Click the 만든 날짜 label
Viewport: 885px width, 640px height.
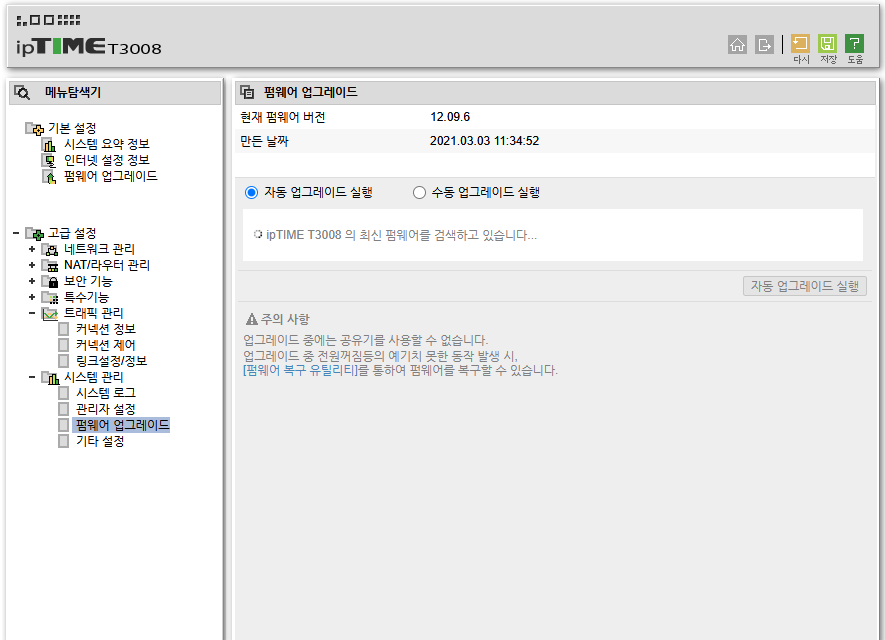(x=264, y=142)
